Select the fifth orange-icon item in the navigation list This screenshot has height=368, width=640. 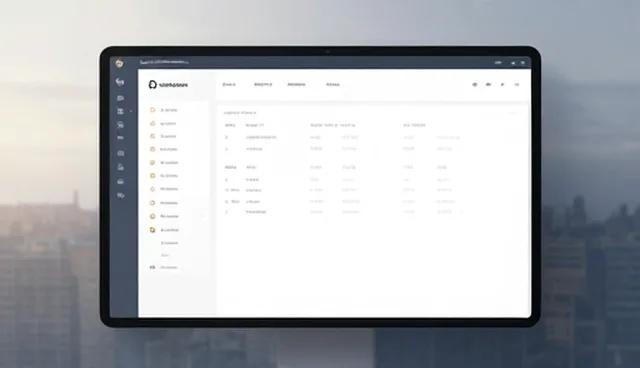click(164, 162)
